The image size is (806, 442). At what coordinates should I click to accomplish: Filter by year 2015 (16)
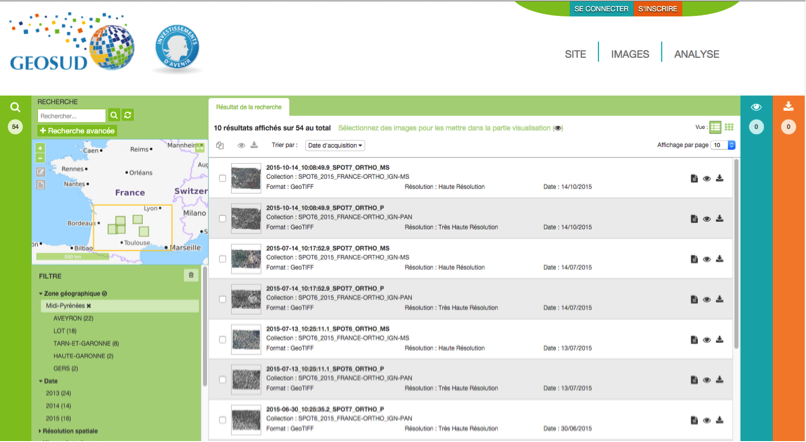point(59,418)
